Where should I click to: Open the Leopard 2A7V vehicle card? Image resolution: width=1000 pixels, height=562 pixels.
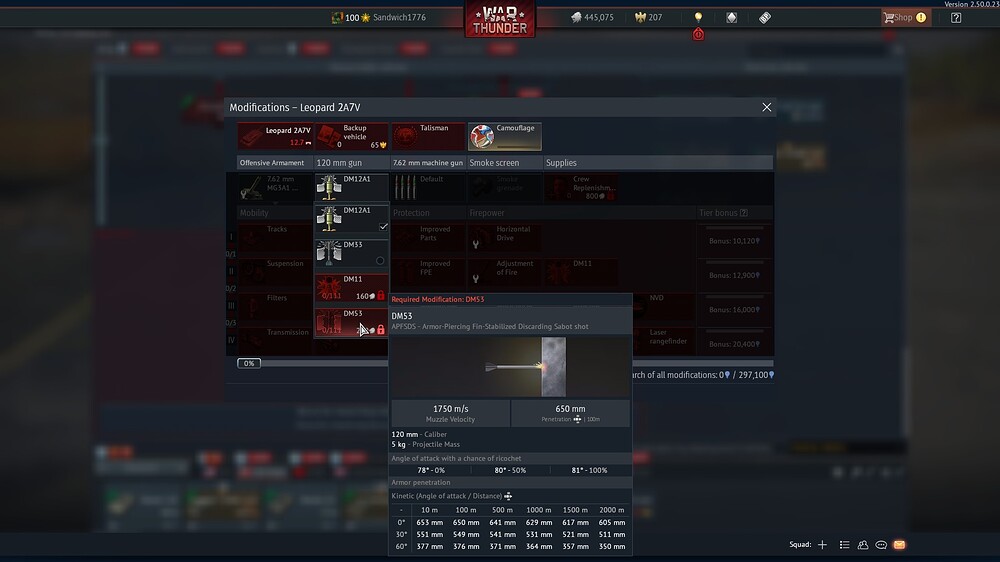tap(276, 136)
